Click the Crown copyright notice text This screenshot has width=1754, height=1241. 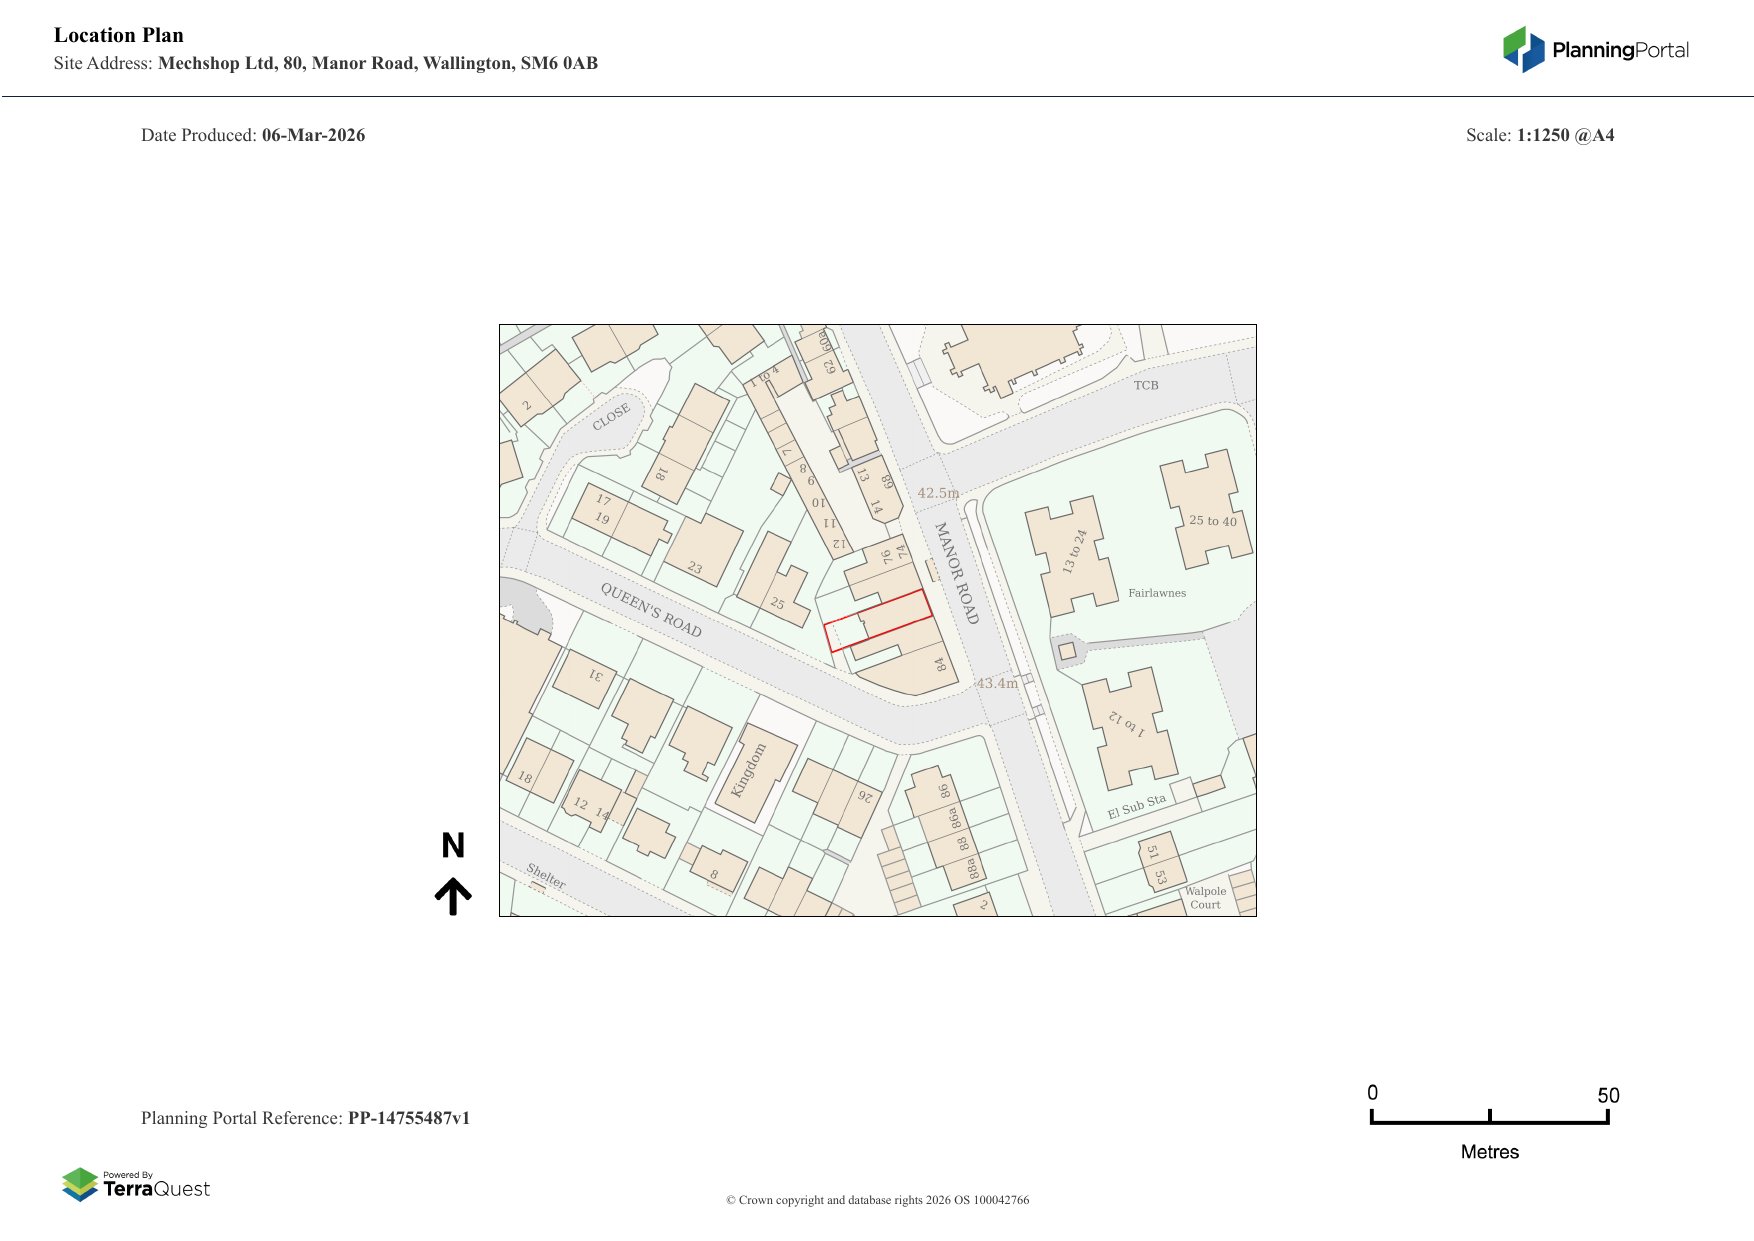click(x=877, y=1200)
